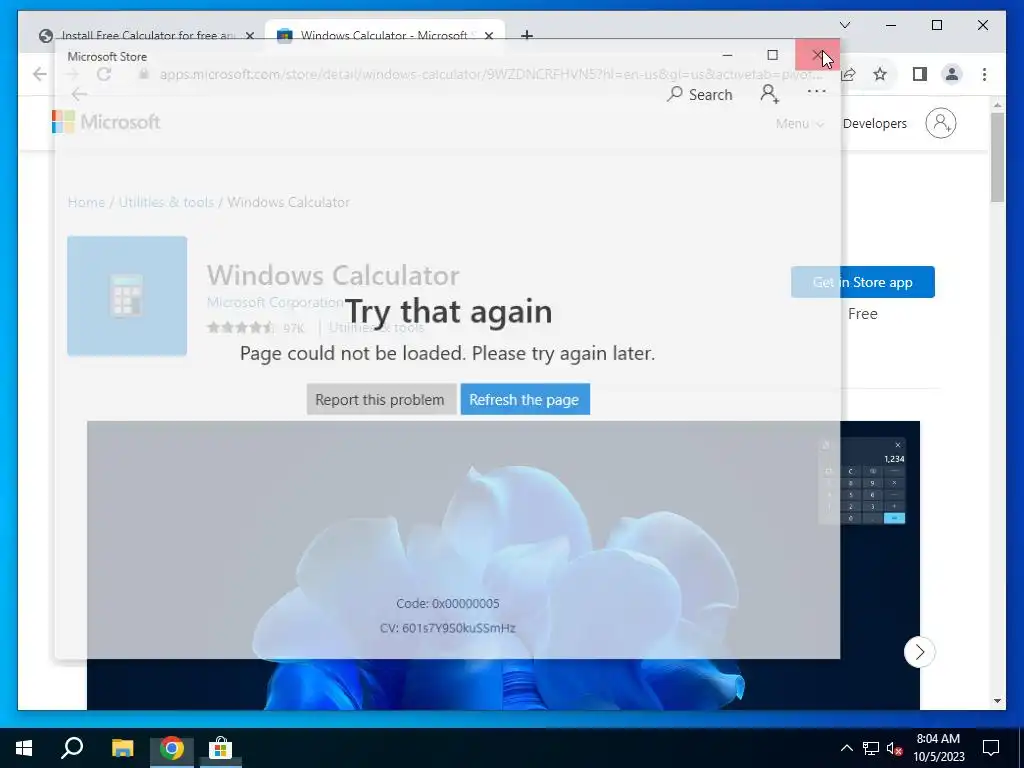Viewport: 1024px width, 768px height.
Task: Click scrollbar down arrow on webpage
Action: (x=997, y=701)
